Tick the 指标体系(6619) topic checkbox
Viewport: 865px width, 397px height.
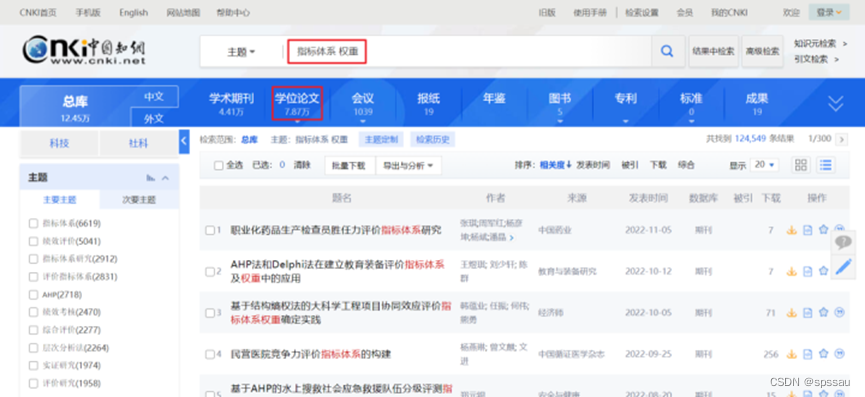(x=33, y=223)
